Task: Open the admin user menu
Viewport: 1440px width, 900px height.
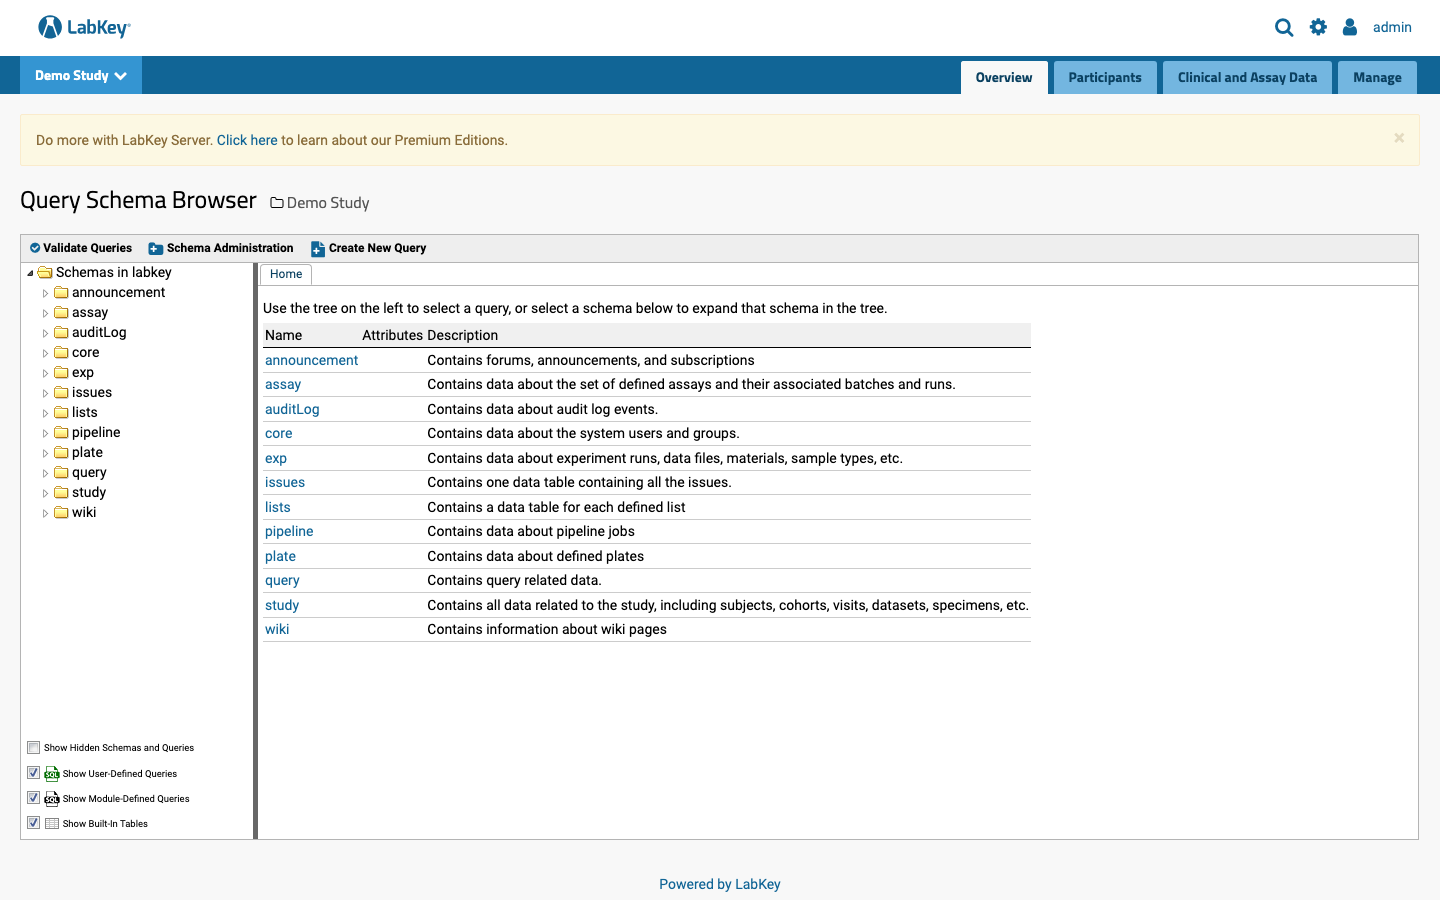Action: tap(1392, 27)
